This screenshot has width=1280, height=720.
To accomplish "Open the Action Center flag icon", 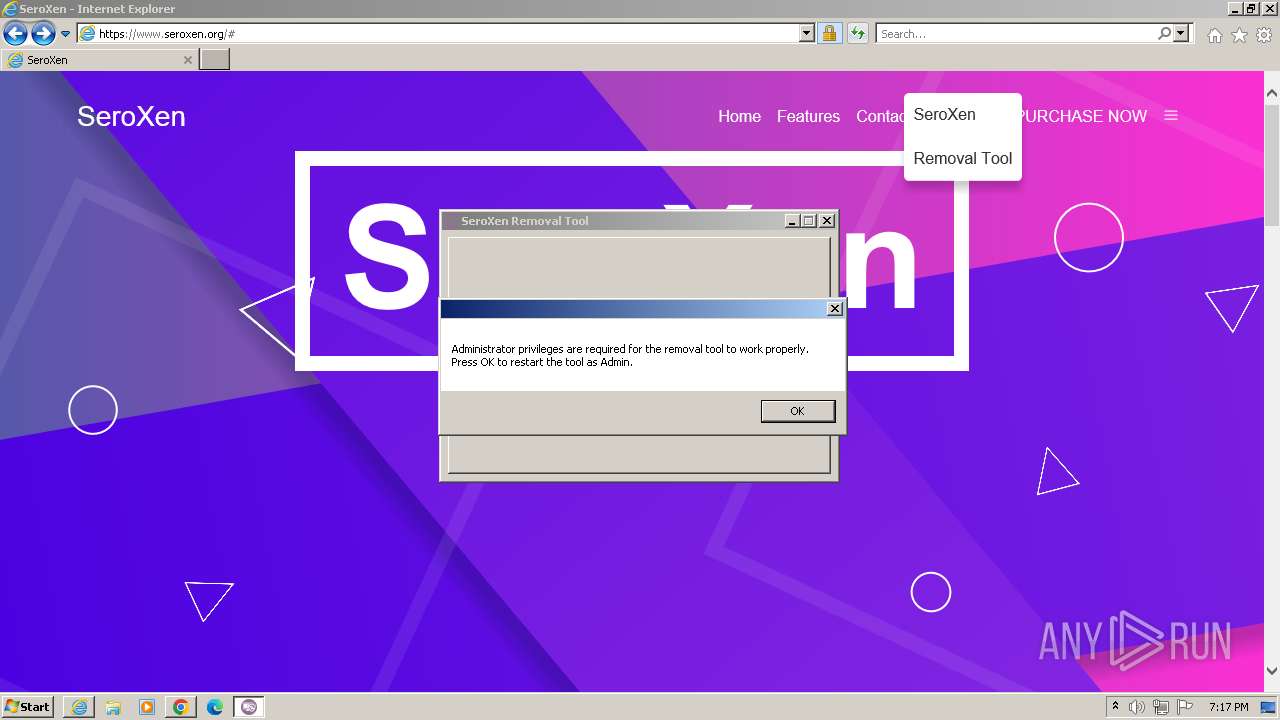I will (1185, 707).
